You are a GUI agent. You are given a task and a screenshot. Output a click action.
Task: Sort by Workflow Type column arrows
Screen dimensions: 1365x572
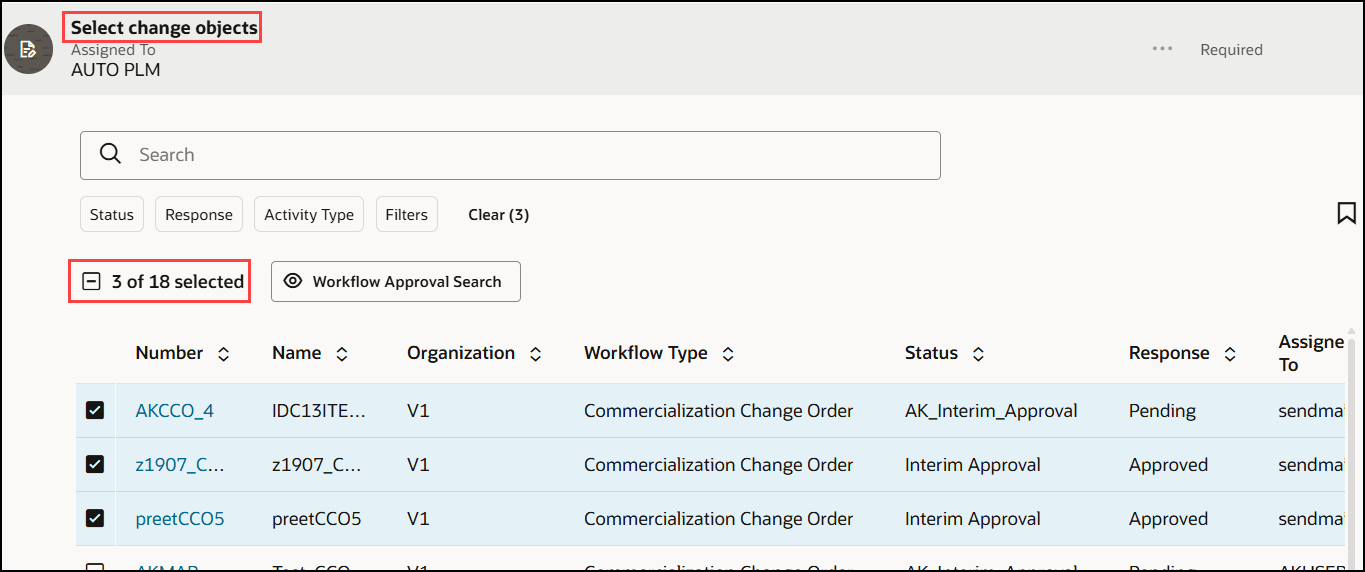[728, 354]
